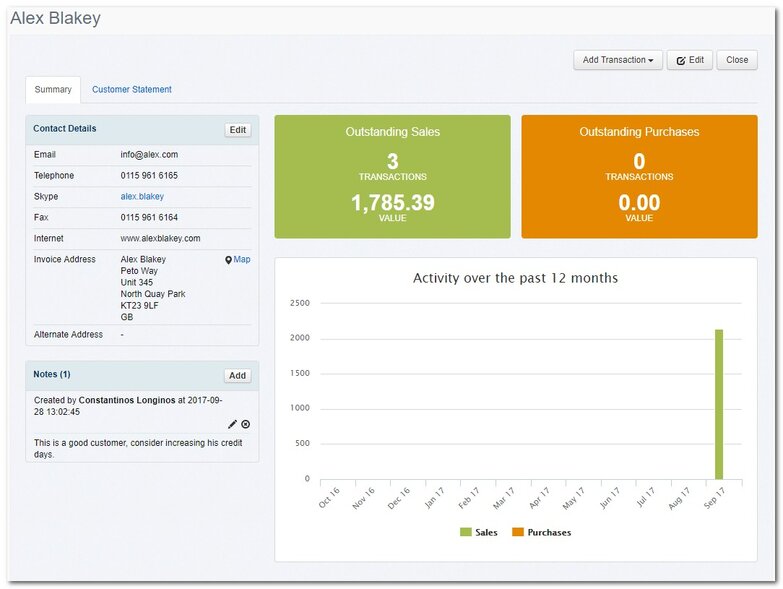Click the map pin icon beside Invoice Address
Screen dimensions: 783x589
228,260
